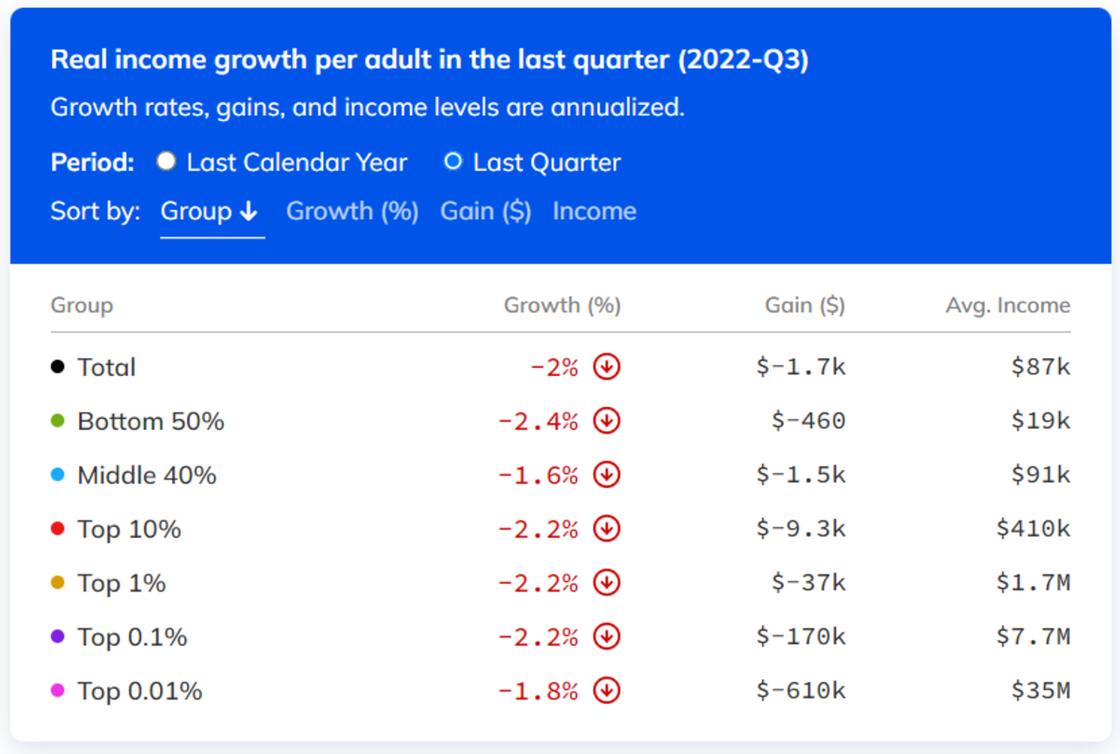Select the Last Calendar Year radio button
Viewport: 1120px width, 754px height.
tap(166, 162)
